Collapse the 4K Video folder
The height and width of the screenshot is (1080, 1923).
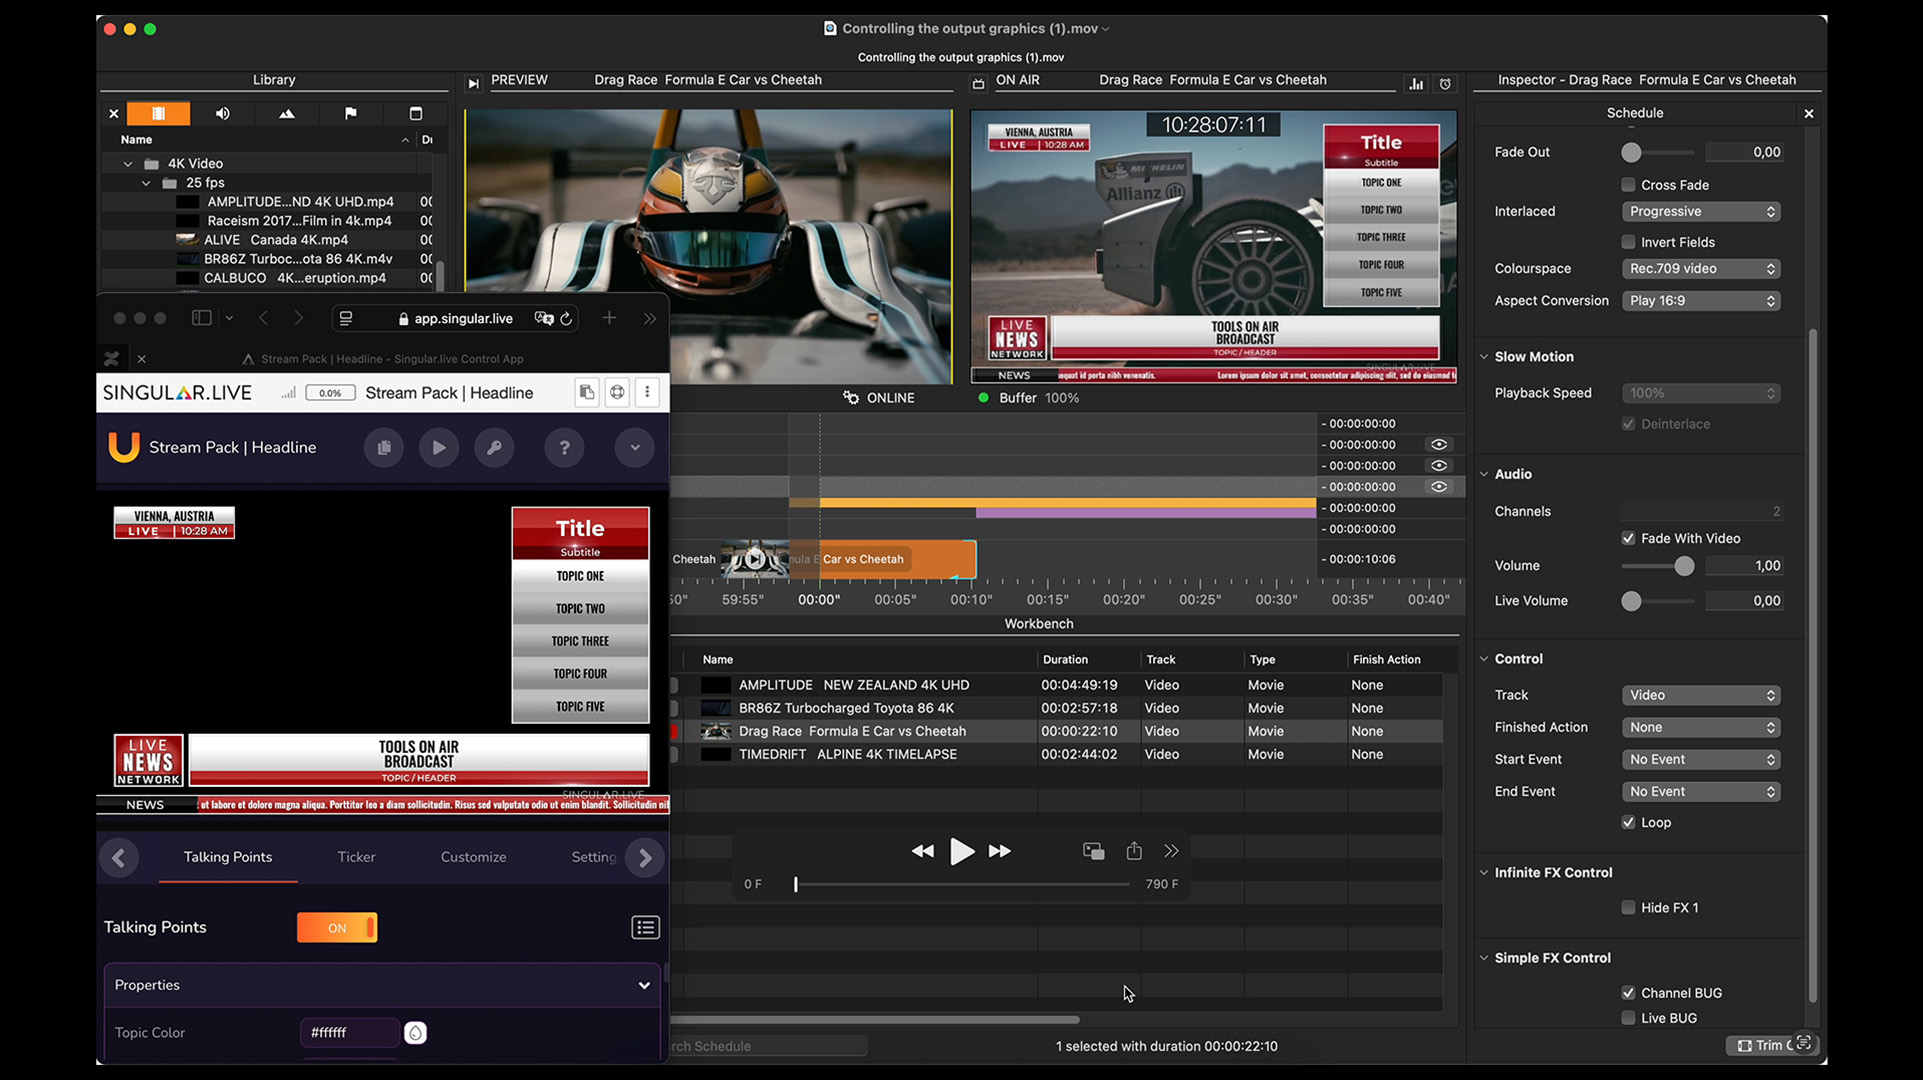pyautogui.click(x=128, y=164)
